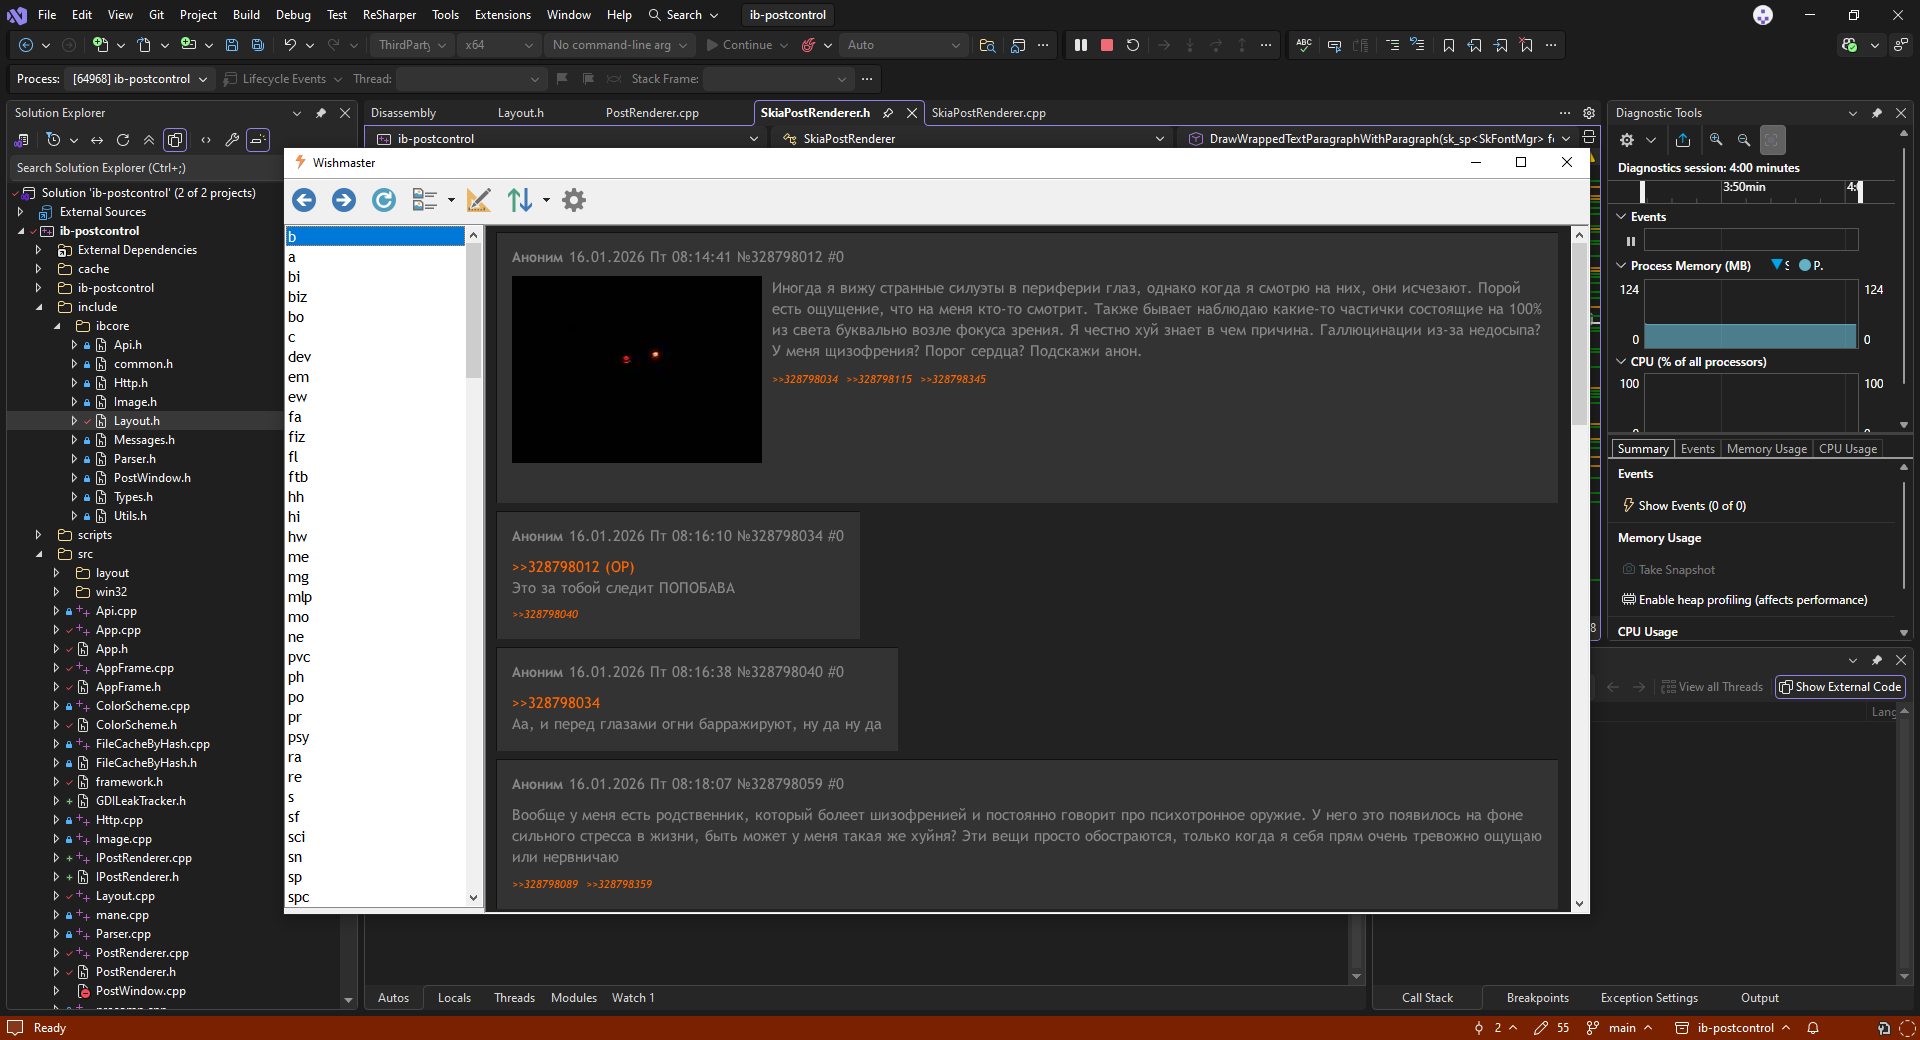Image resolution: width=1920 pixels, height=1040 pixels.
Task: Toggle the split editor window button
Action: (1589, 137)
